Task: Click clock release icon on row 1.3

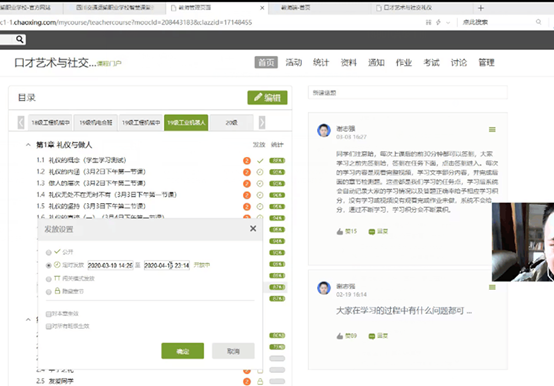Action: pyautogui.click(x=260, y=184)
